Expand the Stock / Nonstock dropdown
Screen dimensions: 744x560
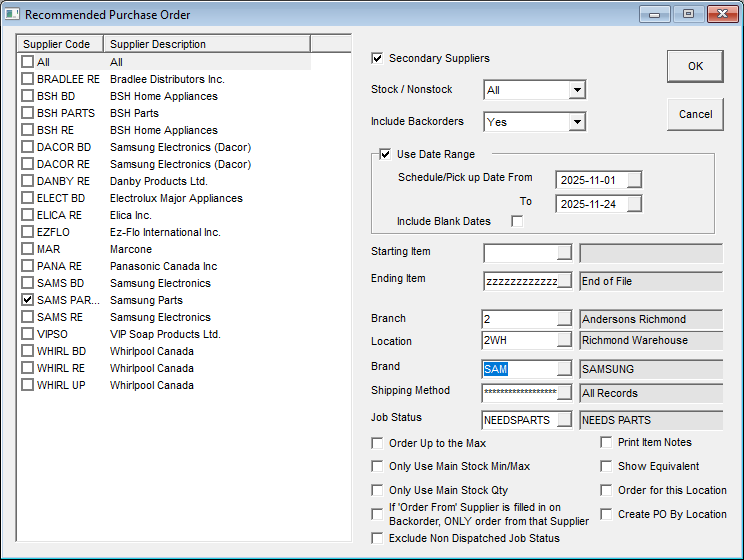pos(576,90)
